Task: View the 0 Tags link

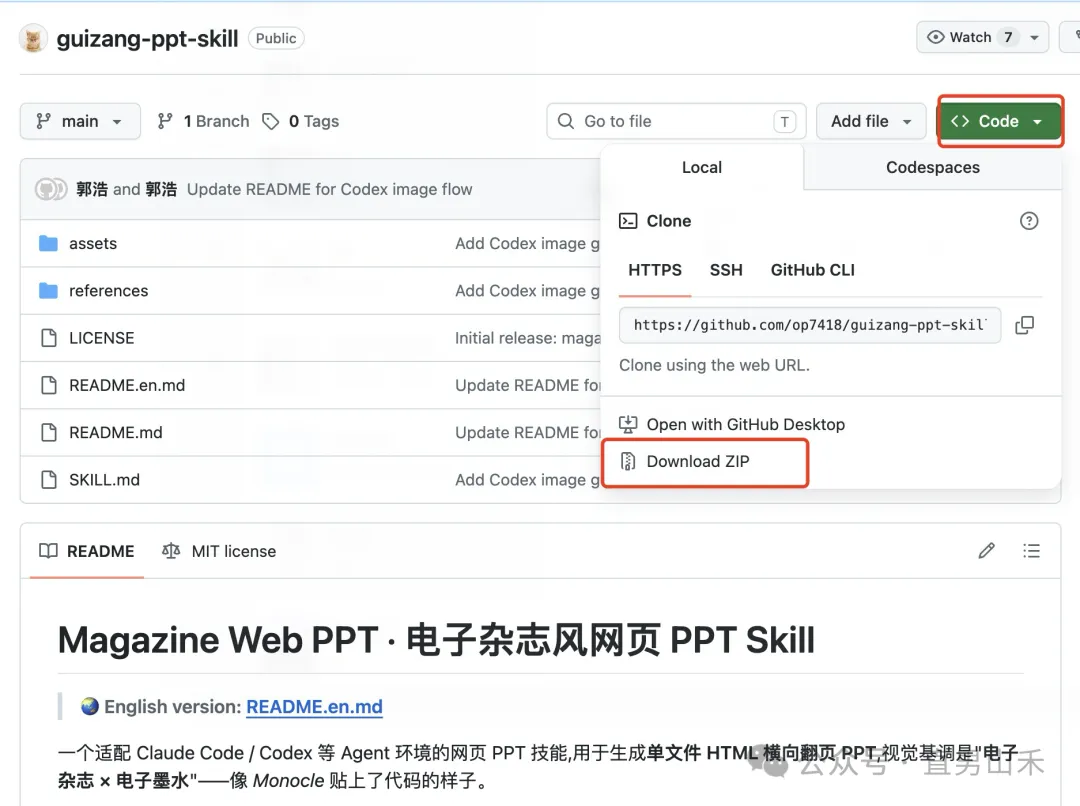Action: click(x=301, y=121)
